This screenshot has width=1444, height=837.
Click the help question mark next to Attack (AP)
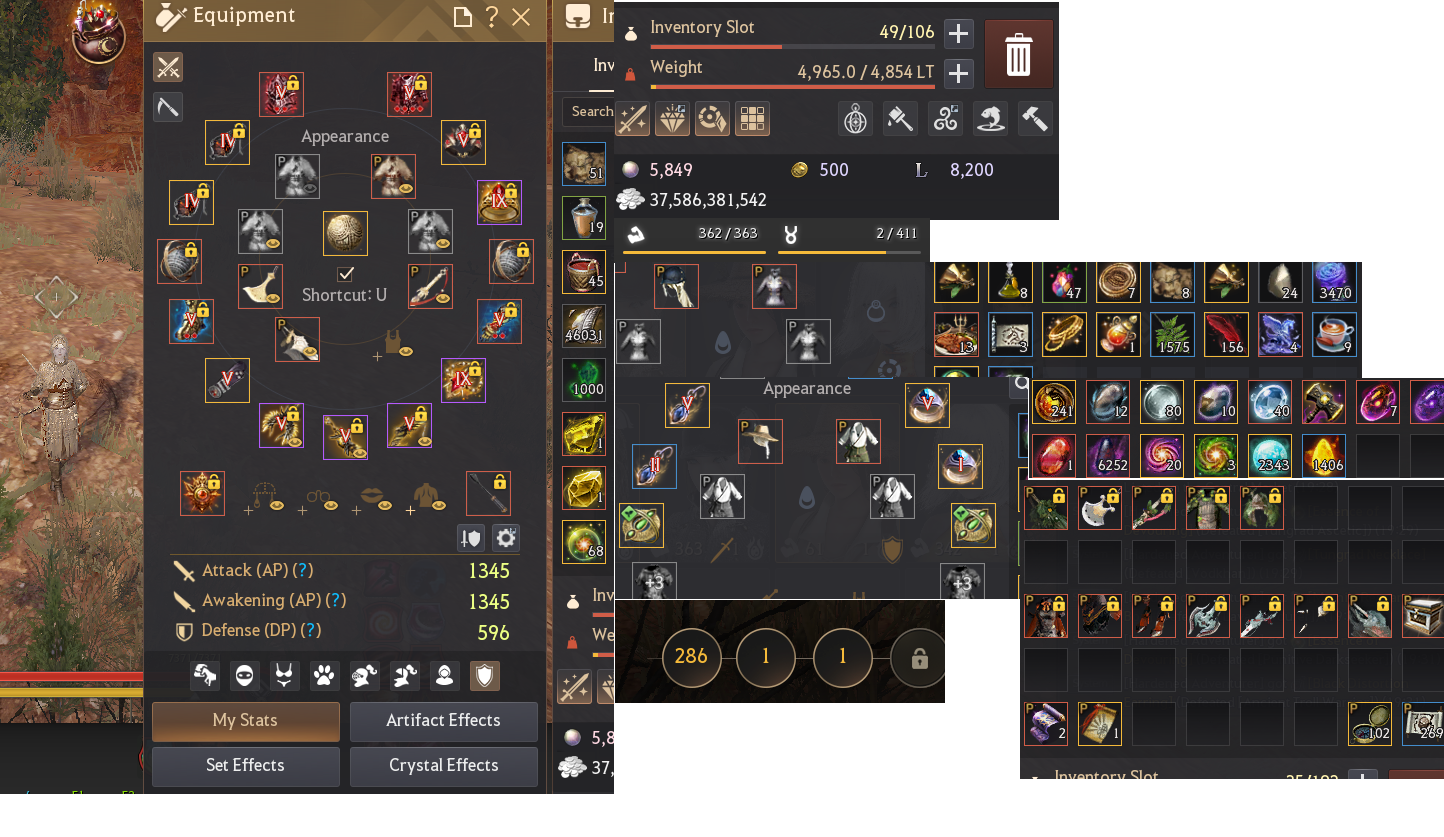tap(303, 570)
